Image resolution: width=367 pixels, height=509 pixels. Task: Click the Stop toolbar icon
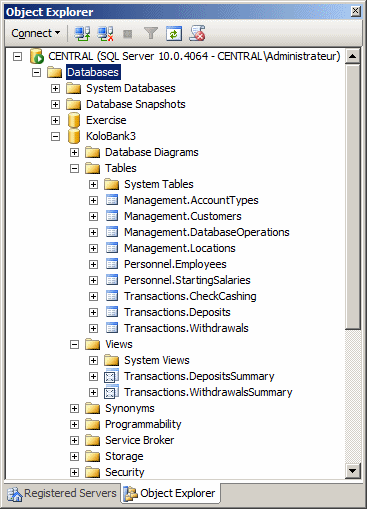coord(128,34)
